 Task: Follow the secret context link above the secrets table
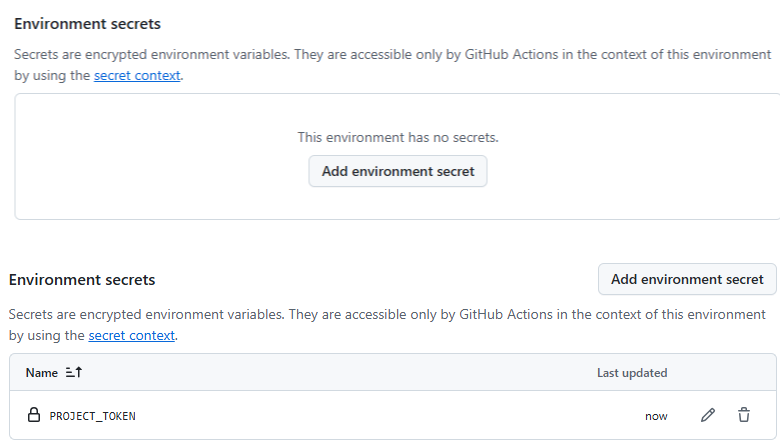[x=131, y=335]
